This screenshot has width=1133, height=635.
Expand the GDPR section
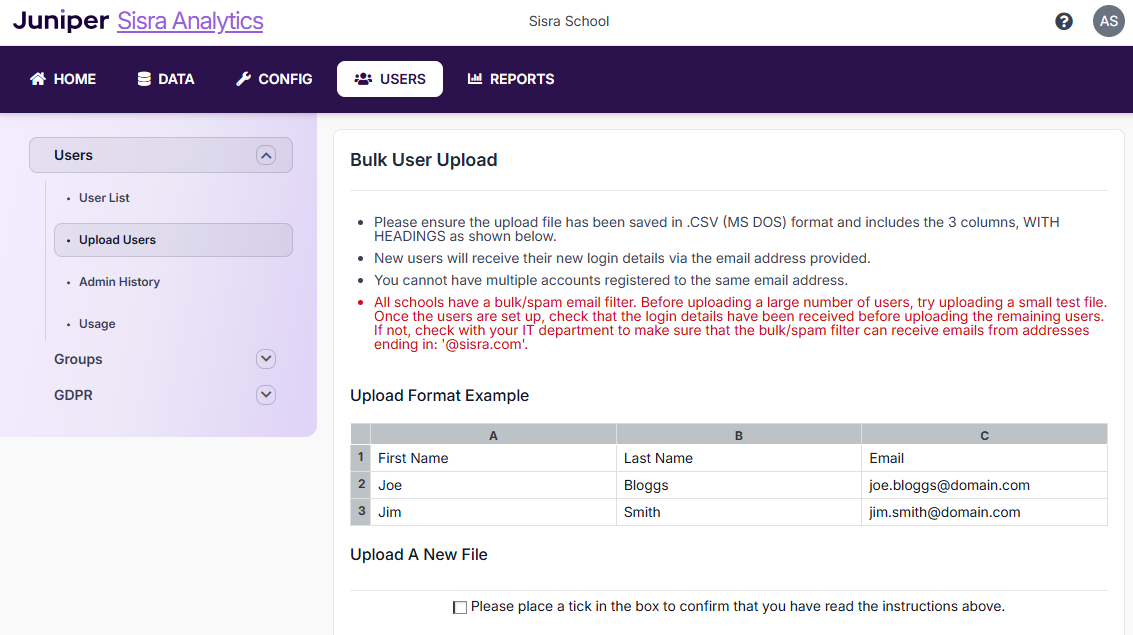coord(265,394)
